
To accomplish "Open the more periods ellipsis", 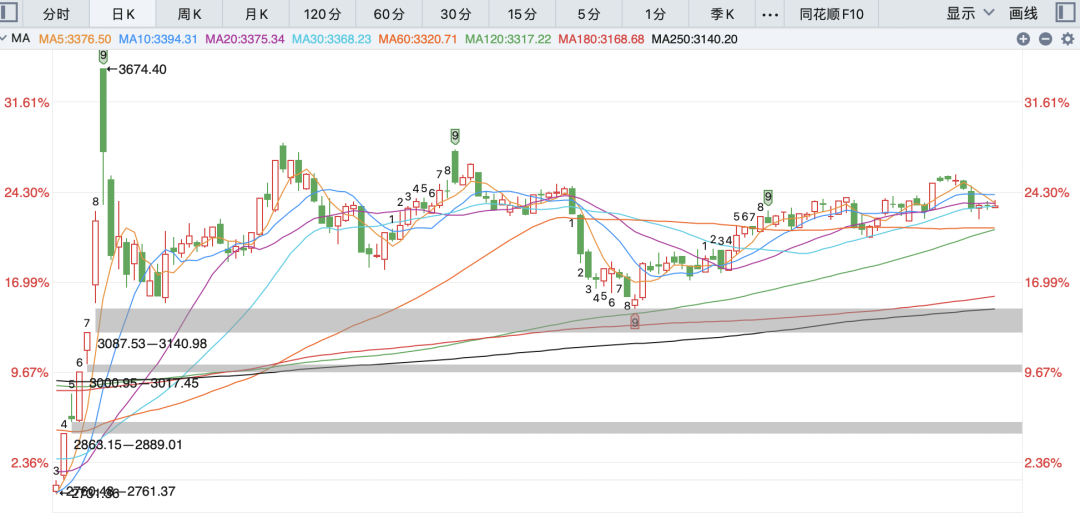I will click(x=771, y=13).
